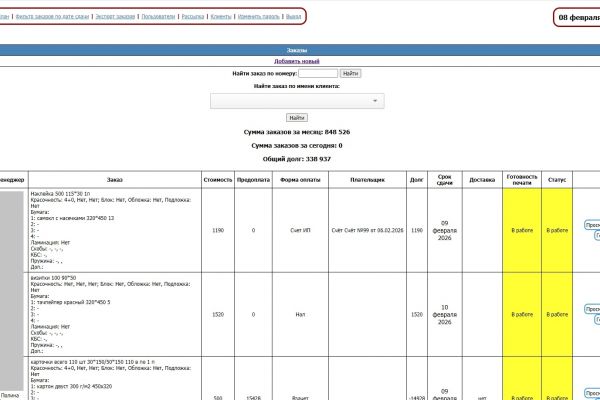600x400 pixels.
Task: Click 'Найти' below the client dropdown
Action: (297, 118)
